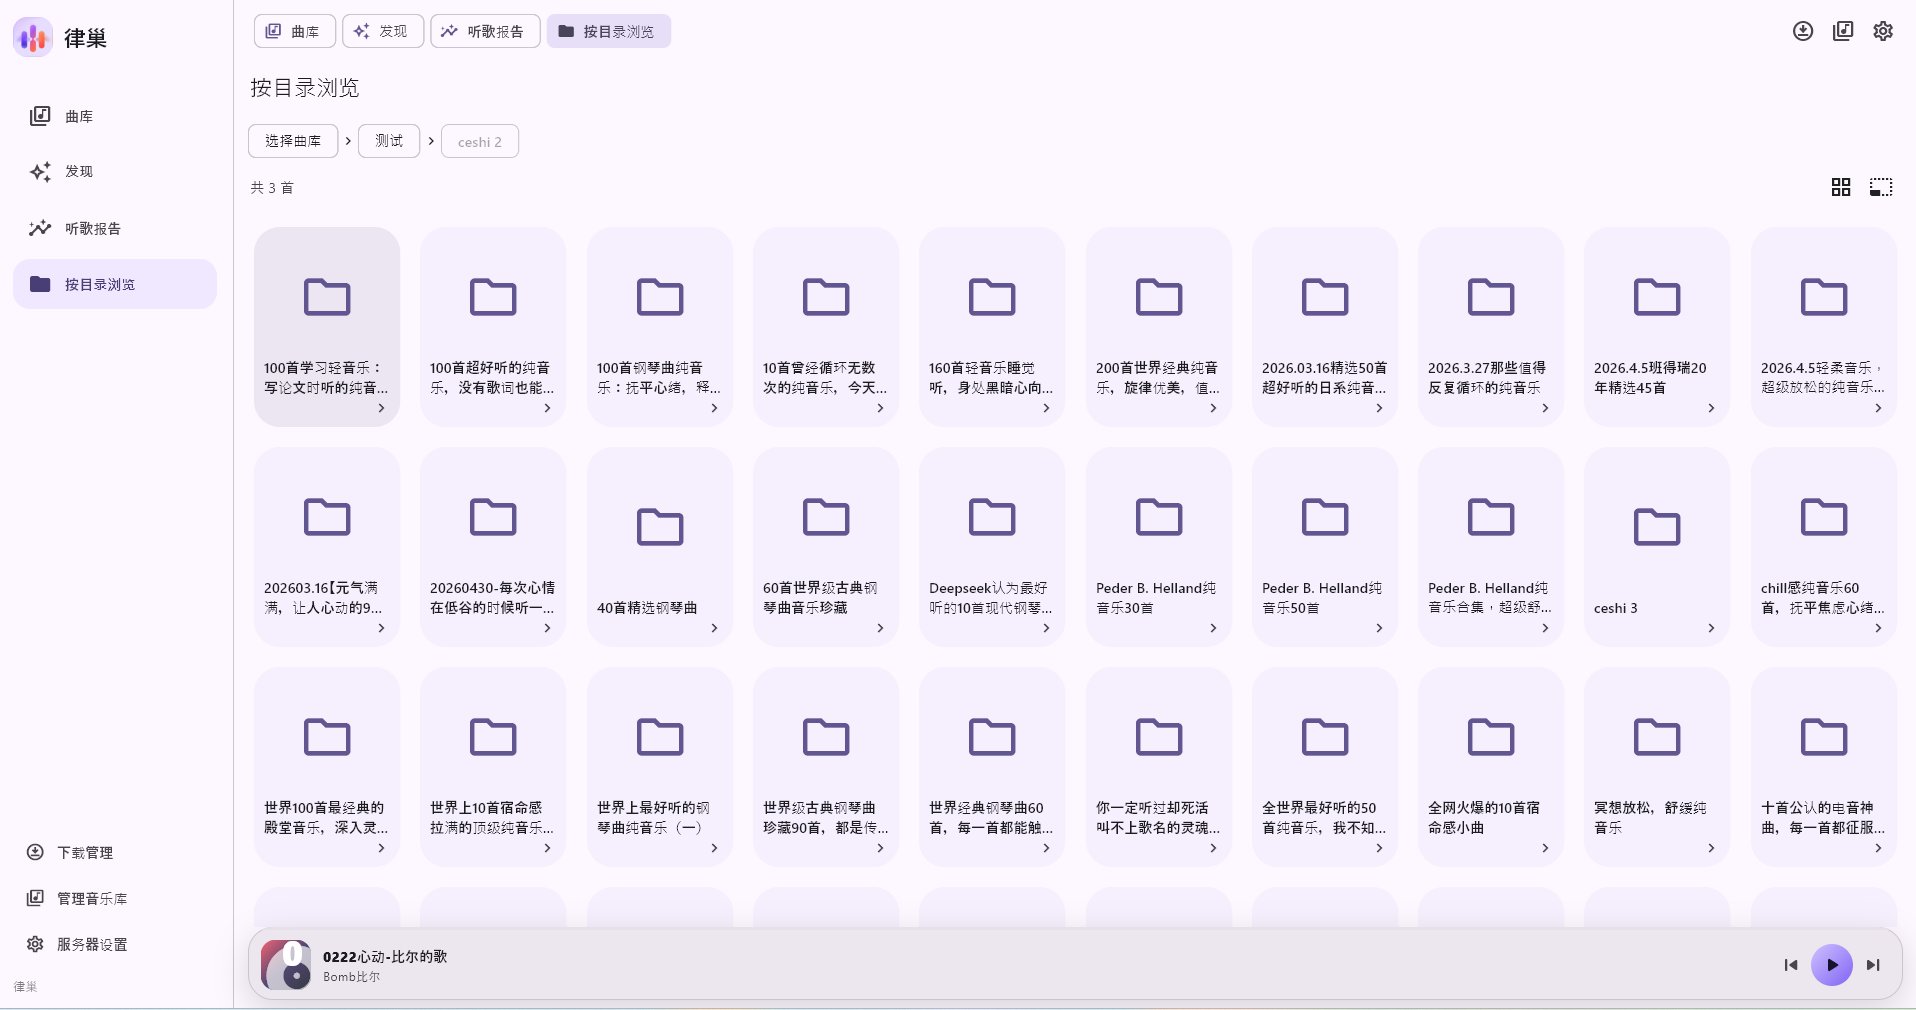Switch to grid view layout icon
The image size is (1916, 1010).
[1841, 187]
